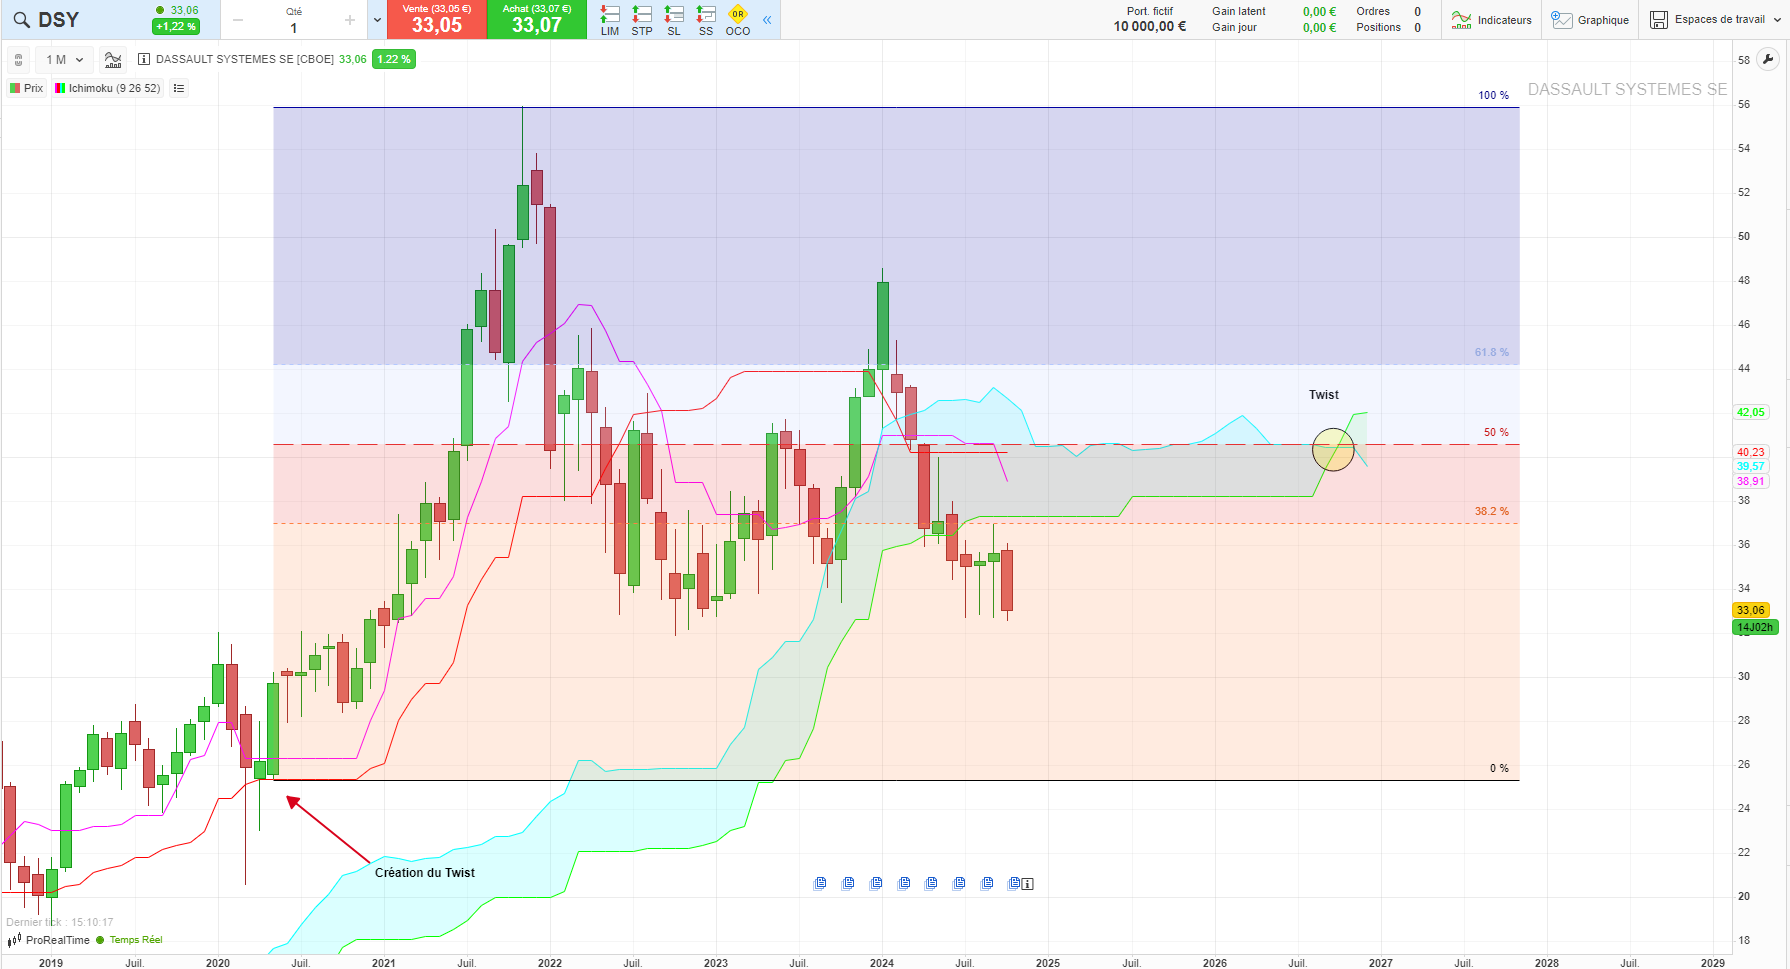The width and height of the screenshot is (1790, 969).
Task: Click the 50 % Fibonacci level label
Action: (1497, 433)
